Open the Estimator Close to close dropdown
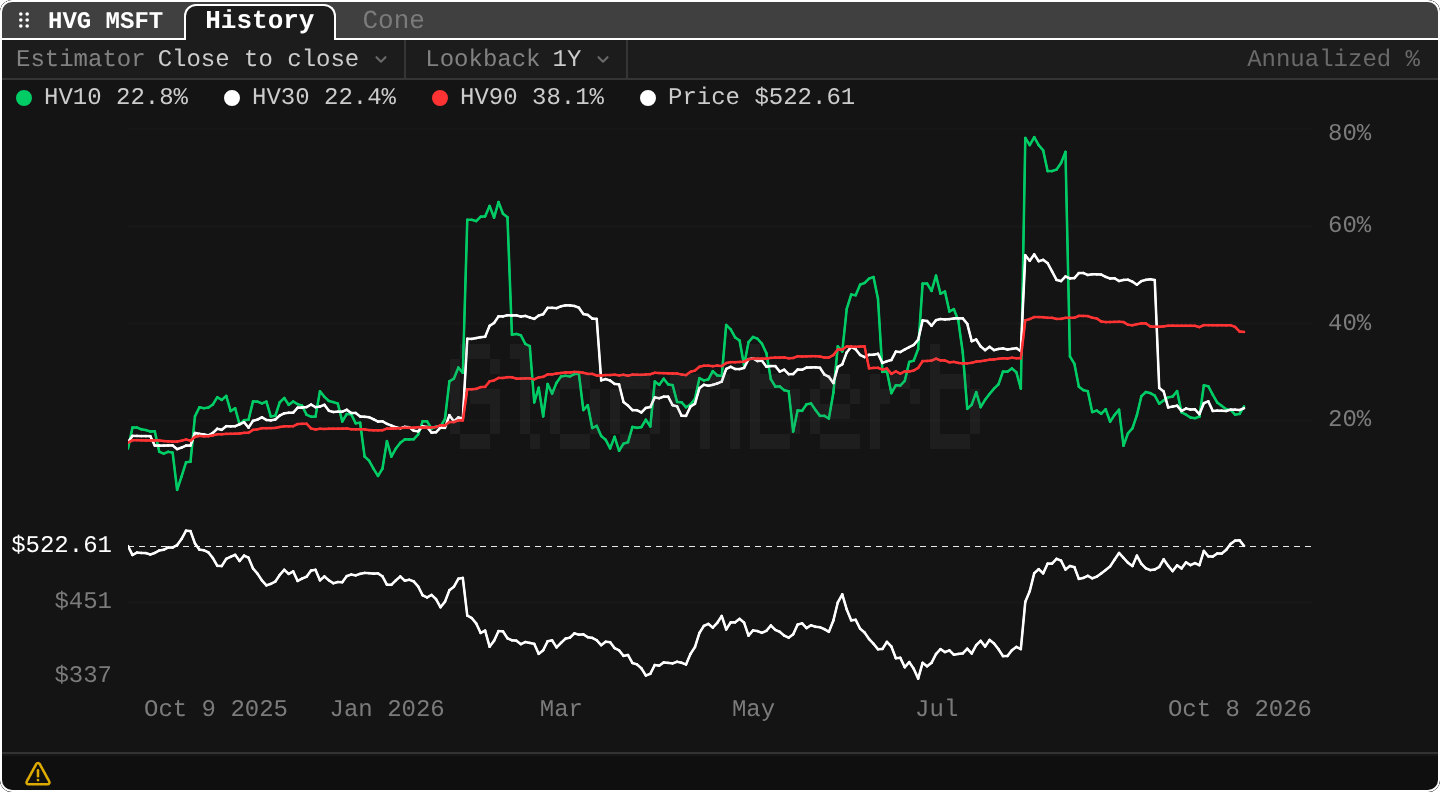Viewport: 1440px width, 792px height. (203, 59)
